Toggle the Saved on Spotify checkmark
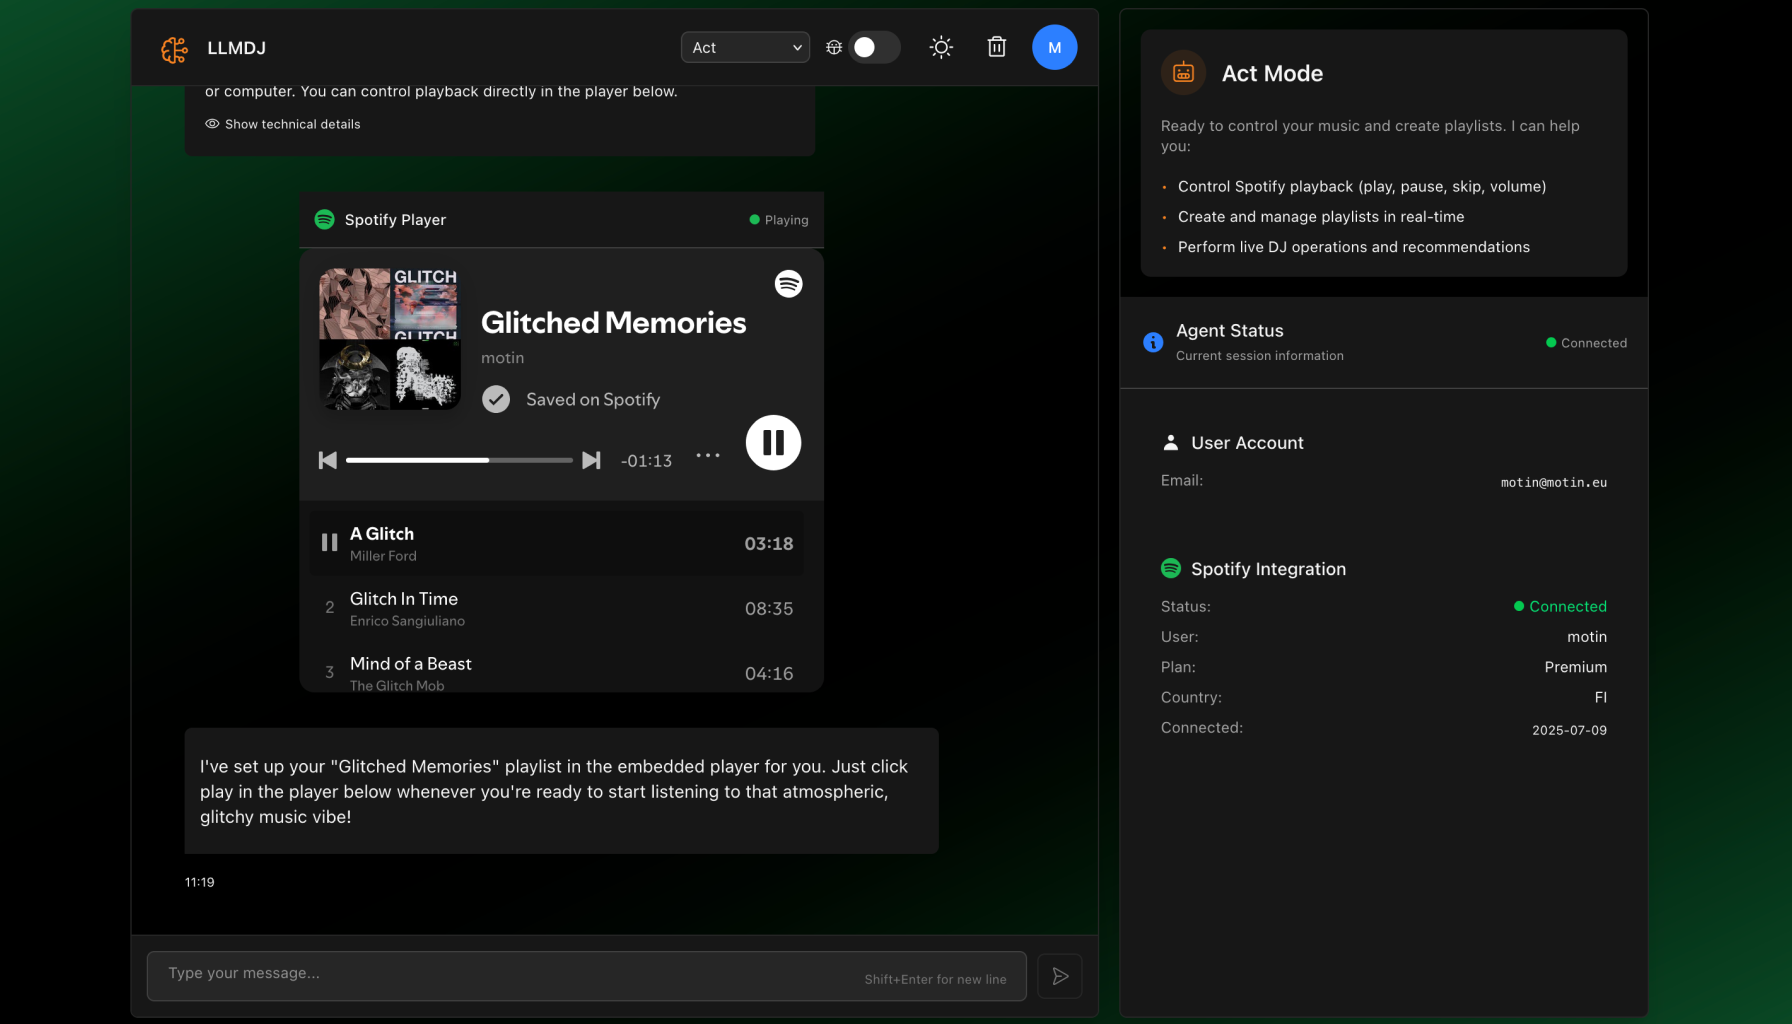Viewport: 1792px width, 1024px height. [496, 400]
